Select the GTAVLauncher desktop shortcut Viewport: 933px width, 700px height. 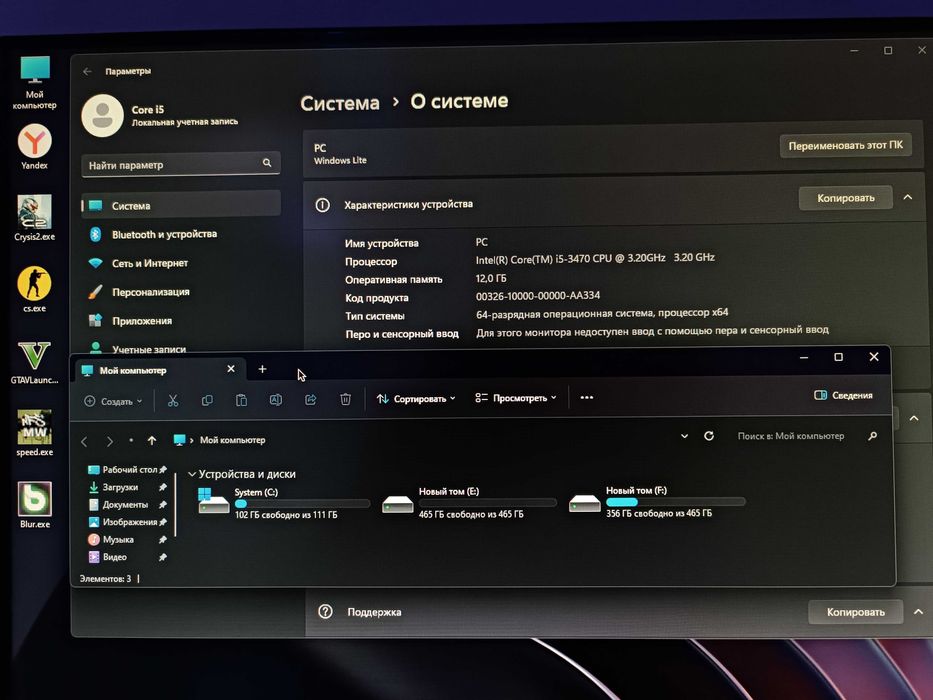coord(35,362)
